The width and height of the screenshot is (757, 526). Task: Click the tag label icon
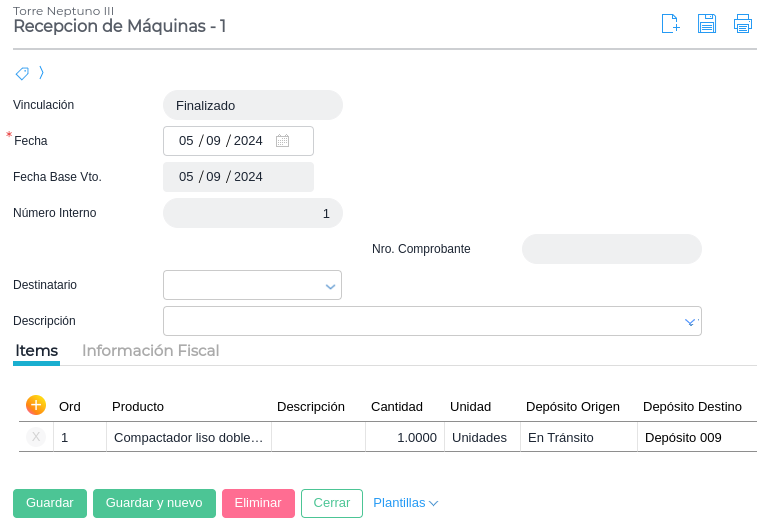point(22,73)
